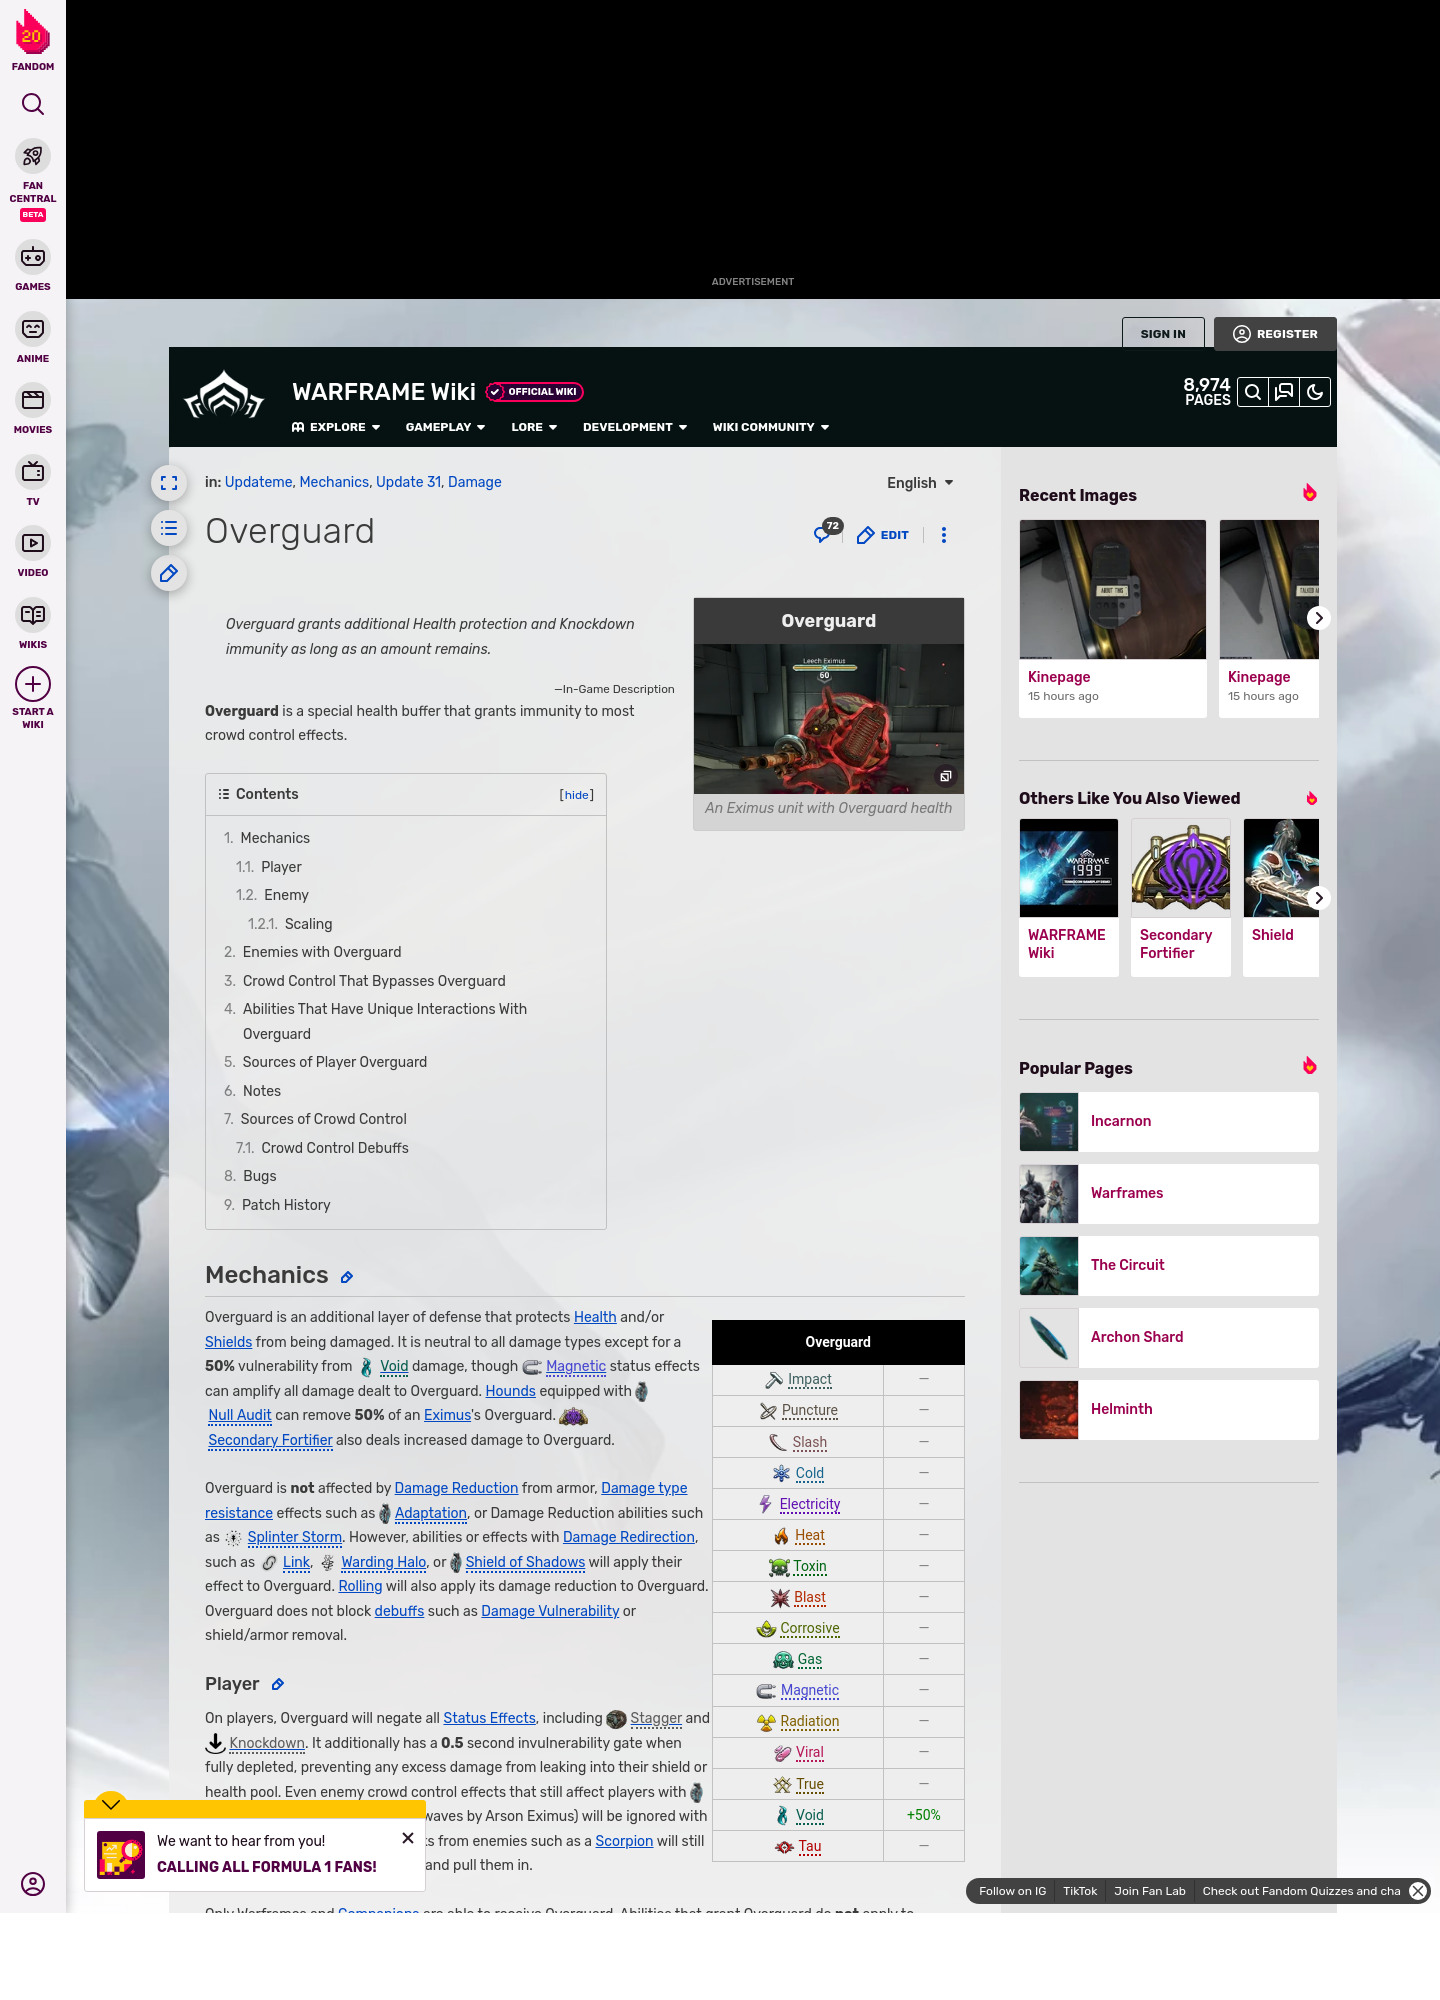Open the Development dropdown menu
Screen dimensions: 1440x2000
(635, 427)
